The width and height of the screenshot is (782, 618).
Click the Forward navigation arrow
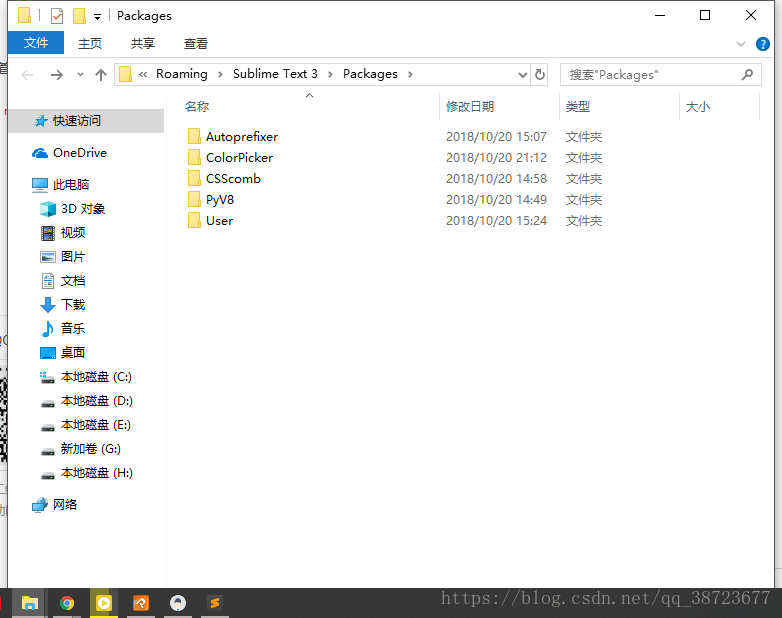[57, 75]
